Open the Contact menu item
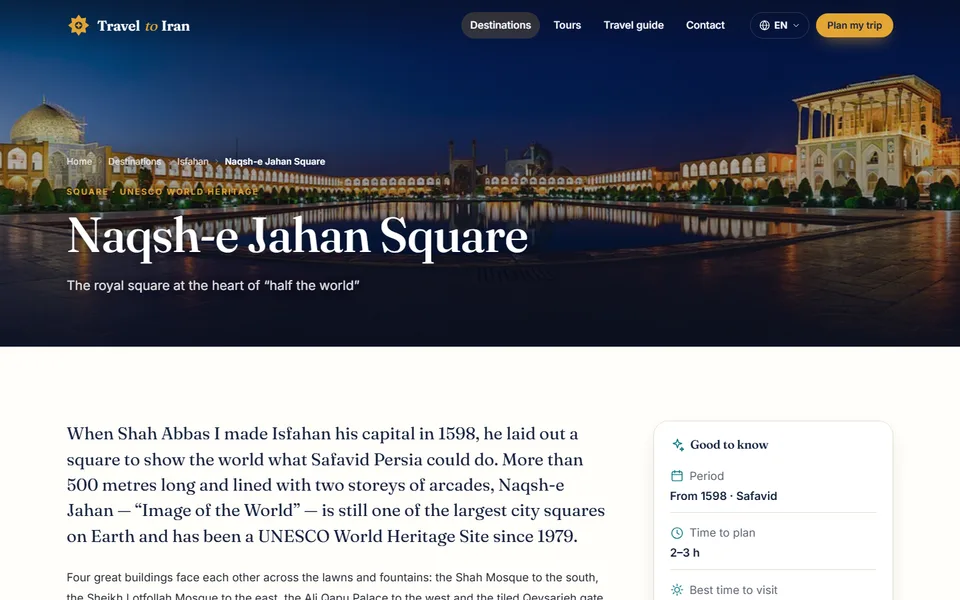This screenshot has width=960, height=600. point(705,25)
